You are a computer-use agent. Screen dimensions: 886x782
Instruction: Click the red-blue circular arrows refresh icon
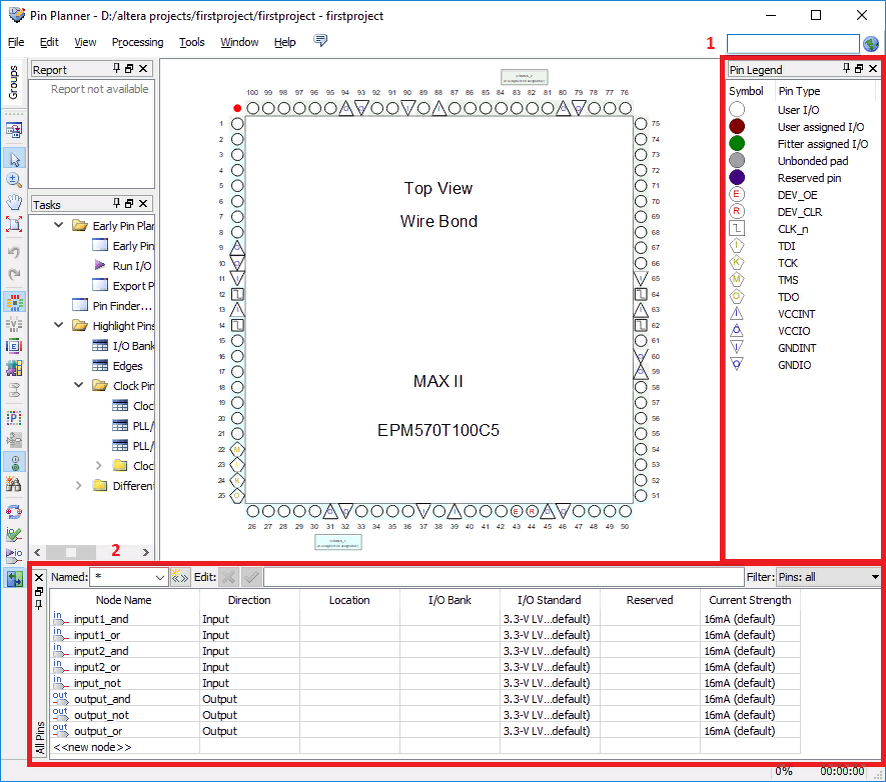14,512
